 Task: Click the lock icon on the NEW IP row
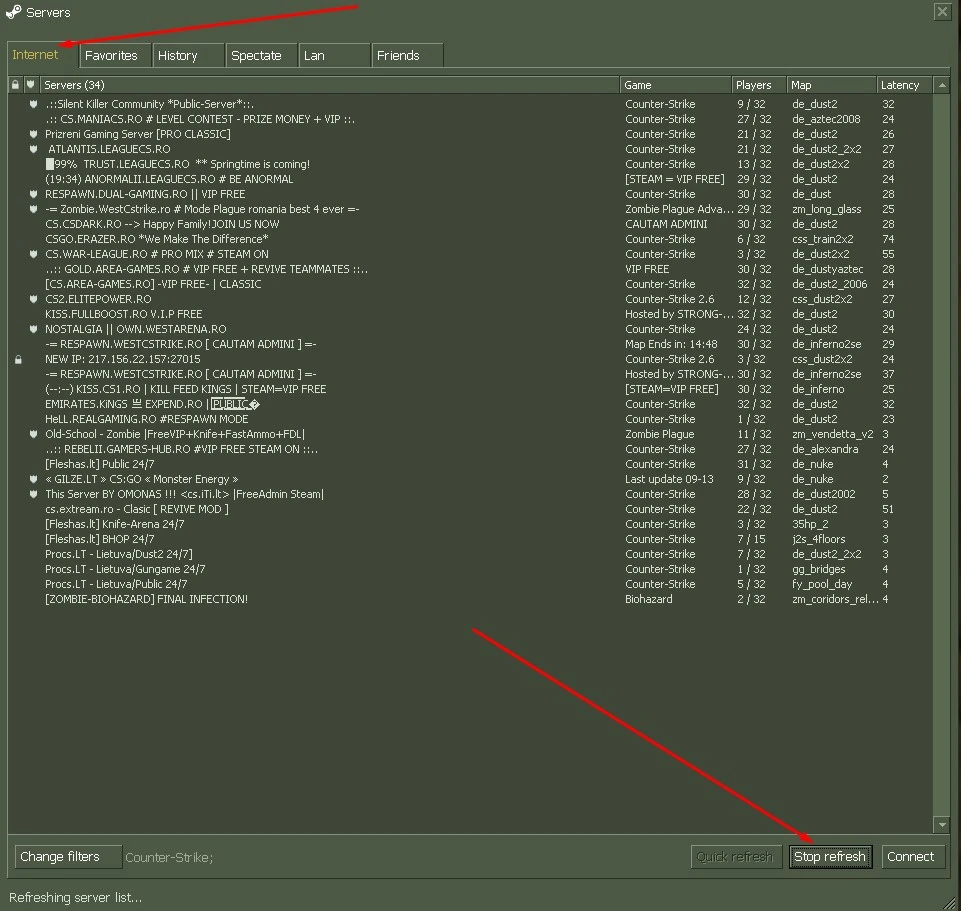18,360
